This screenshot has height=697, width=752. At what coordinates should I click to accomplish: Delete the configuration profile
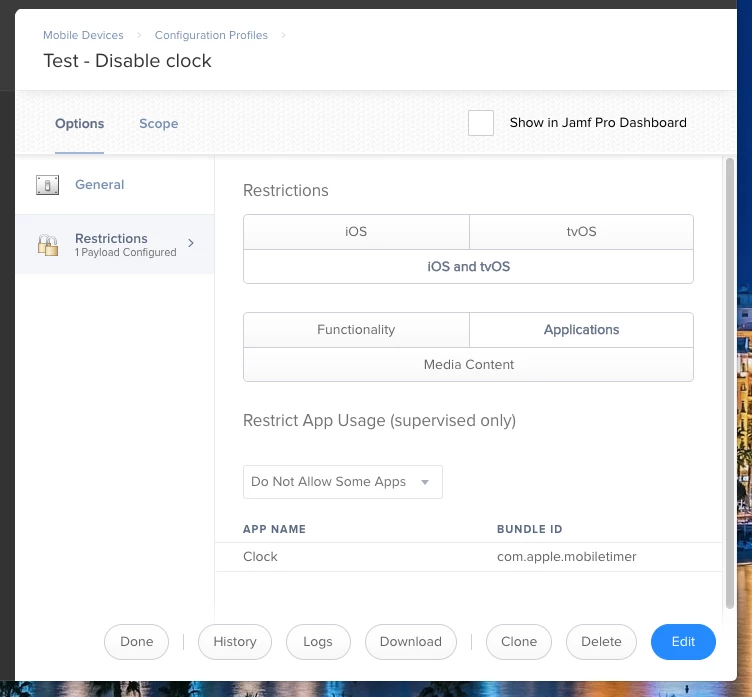(x=601, y=642)
